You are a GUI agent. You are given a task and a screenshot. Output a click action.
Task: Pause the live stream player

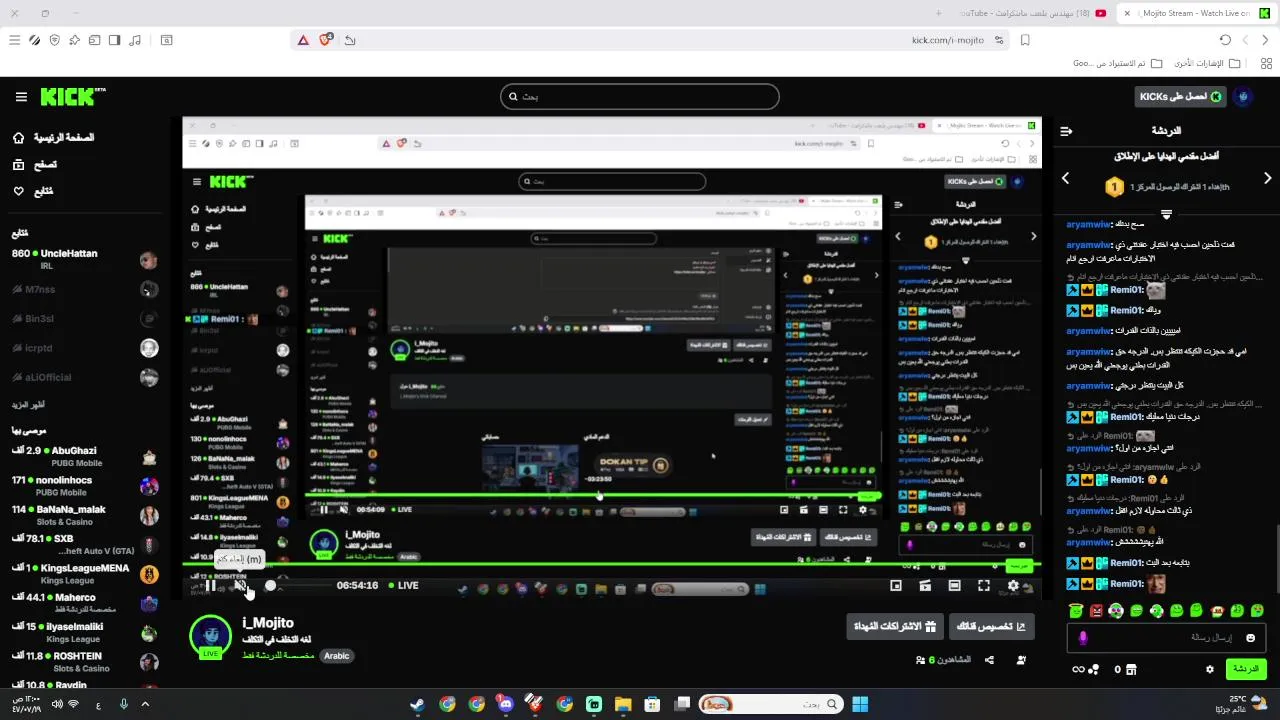coord(212,585)
